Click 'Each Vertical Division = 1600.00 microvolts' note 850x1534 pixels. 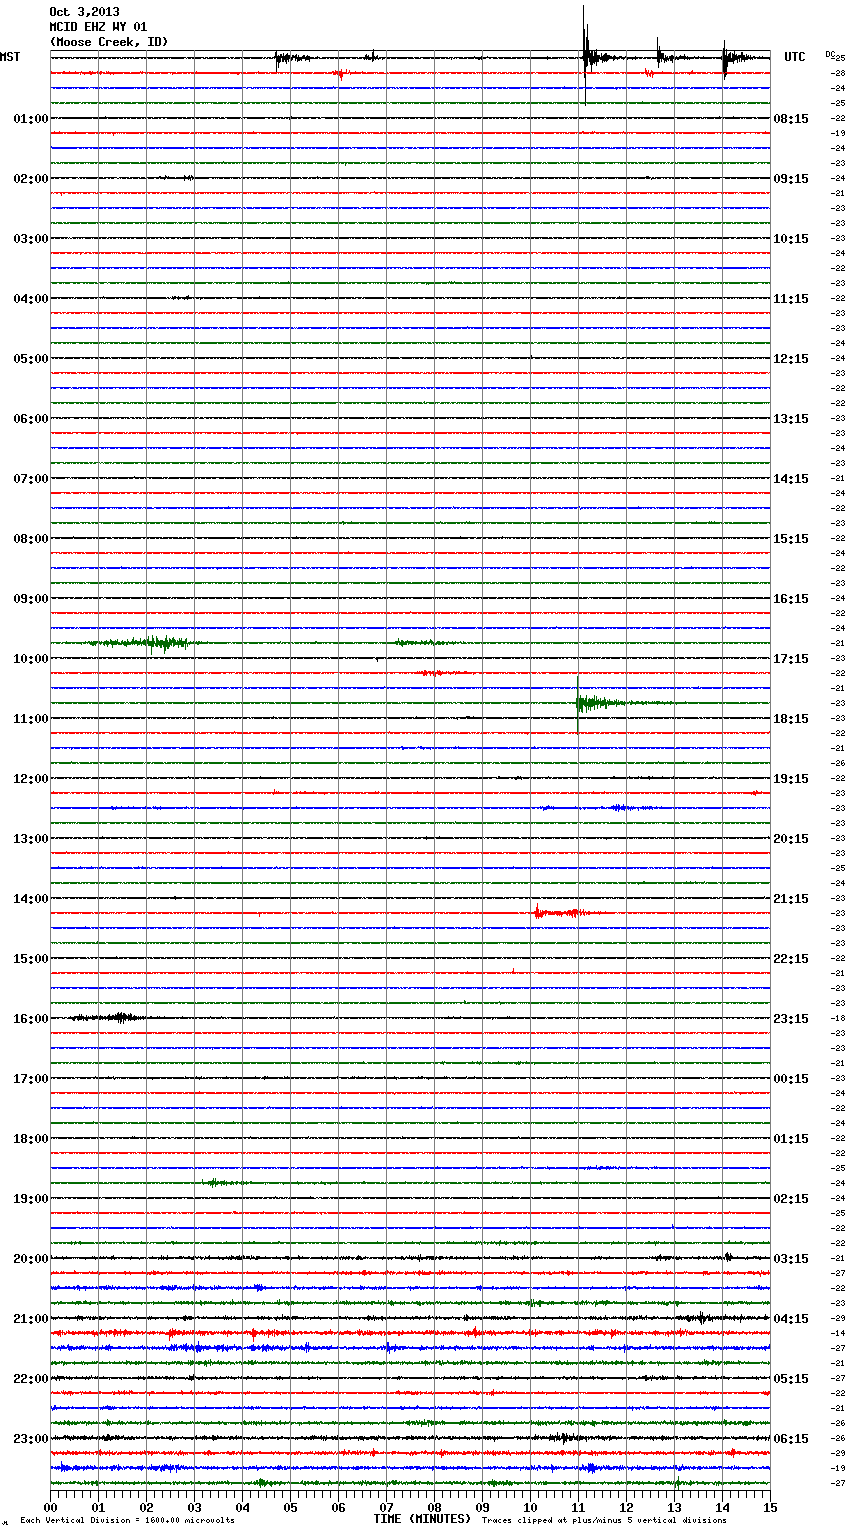tap(127, 1520)
